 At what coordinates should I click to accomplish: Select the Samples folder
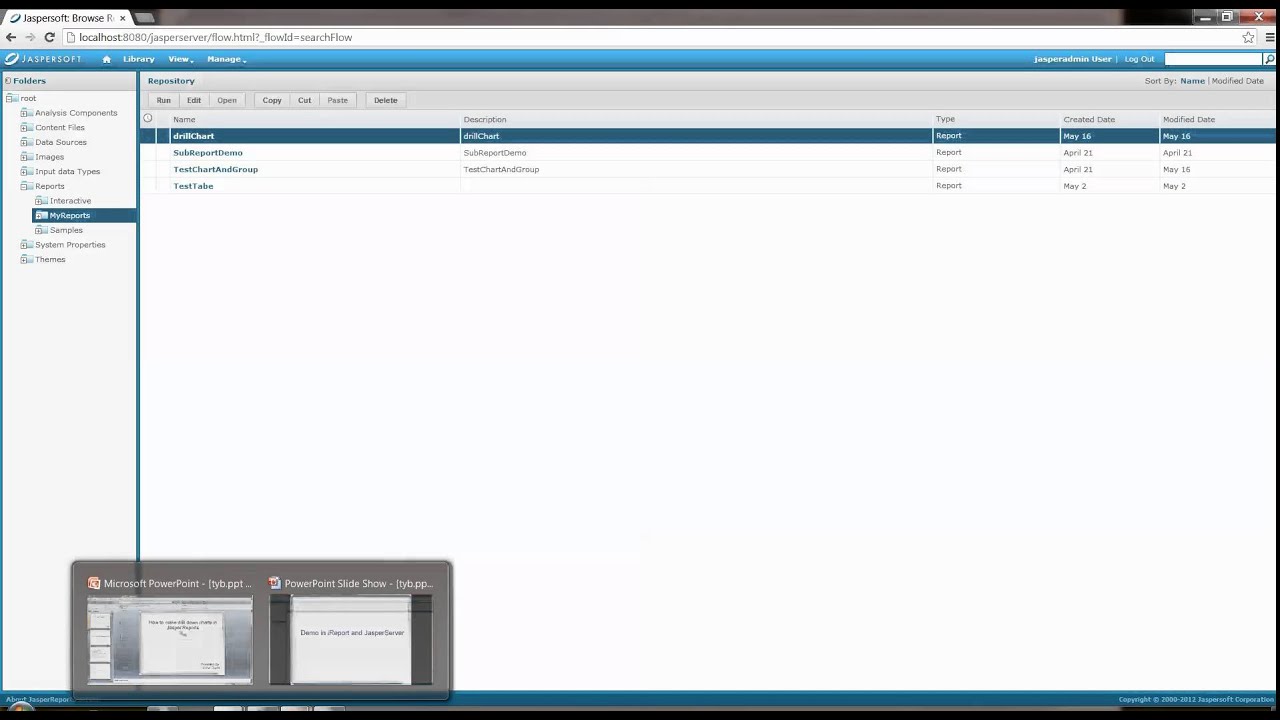66,230
